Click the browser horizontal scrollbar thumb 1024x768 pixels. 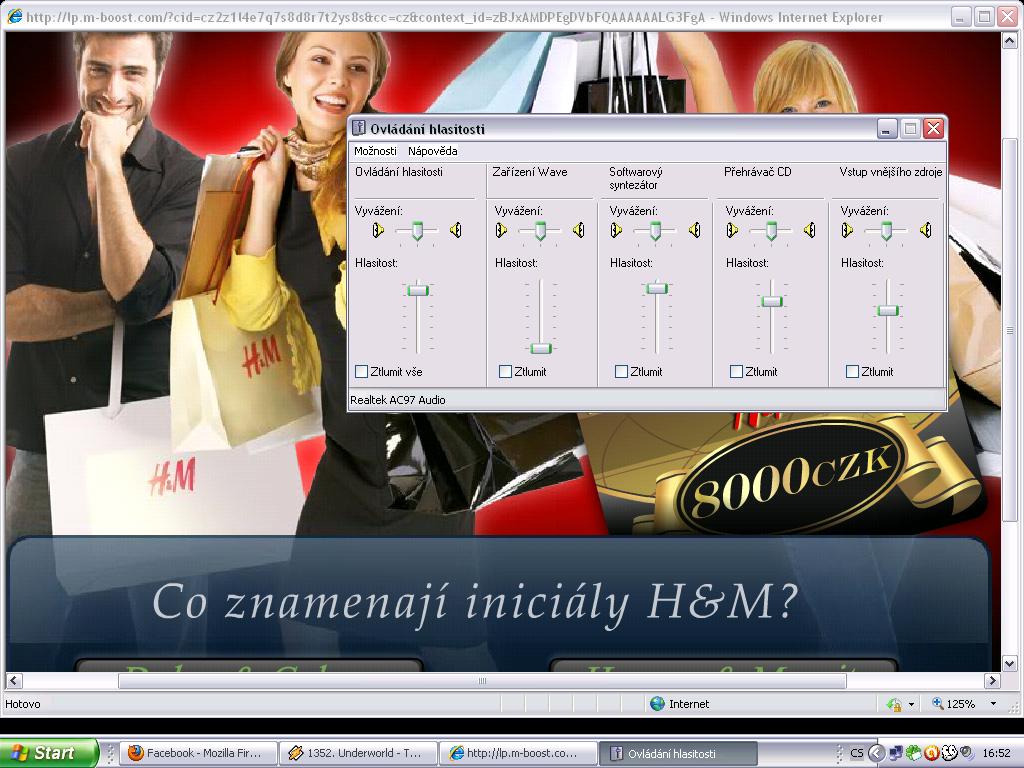(x=482, y=680)
